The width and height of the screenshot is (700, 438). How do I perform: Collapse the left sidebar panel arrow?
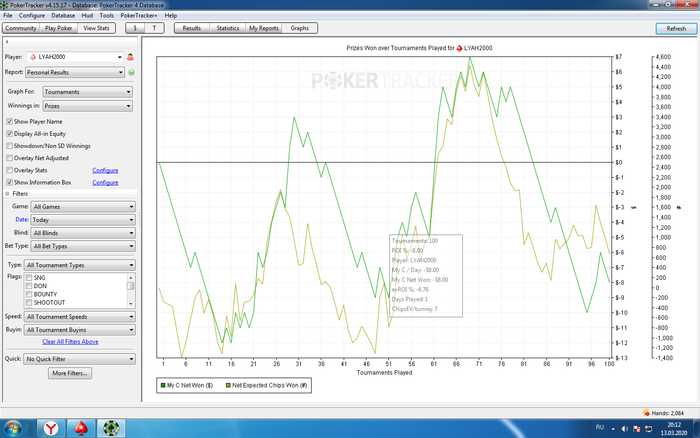pos(7,42)
